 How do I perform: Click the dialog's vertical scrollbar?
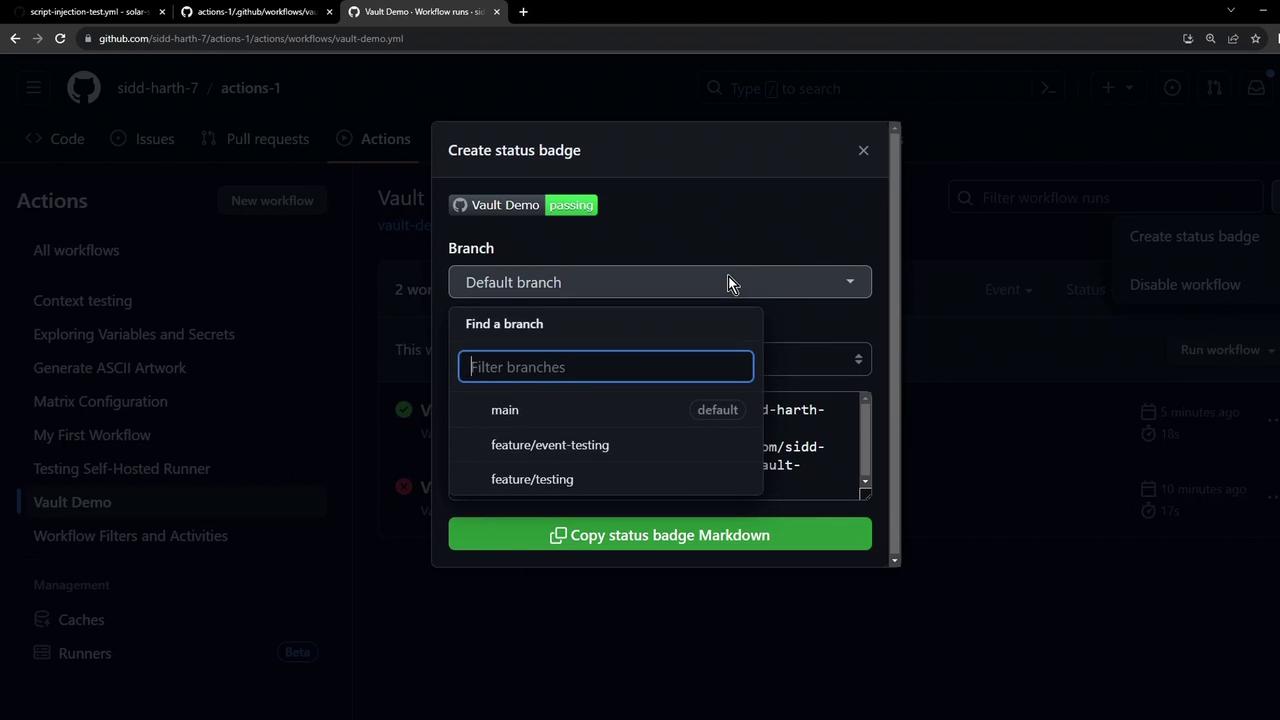click(895, 345)
